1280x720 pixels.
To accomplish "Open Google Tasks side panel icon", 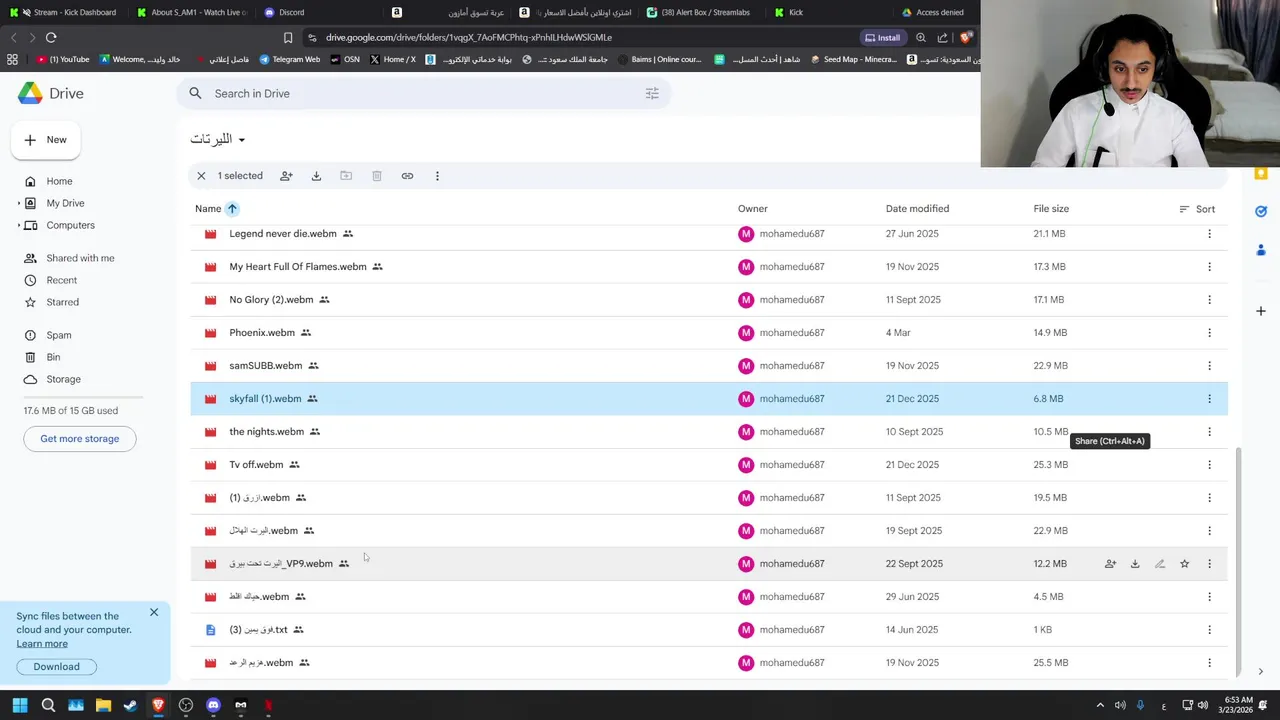I will click(1261, 211).
